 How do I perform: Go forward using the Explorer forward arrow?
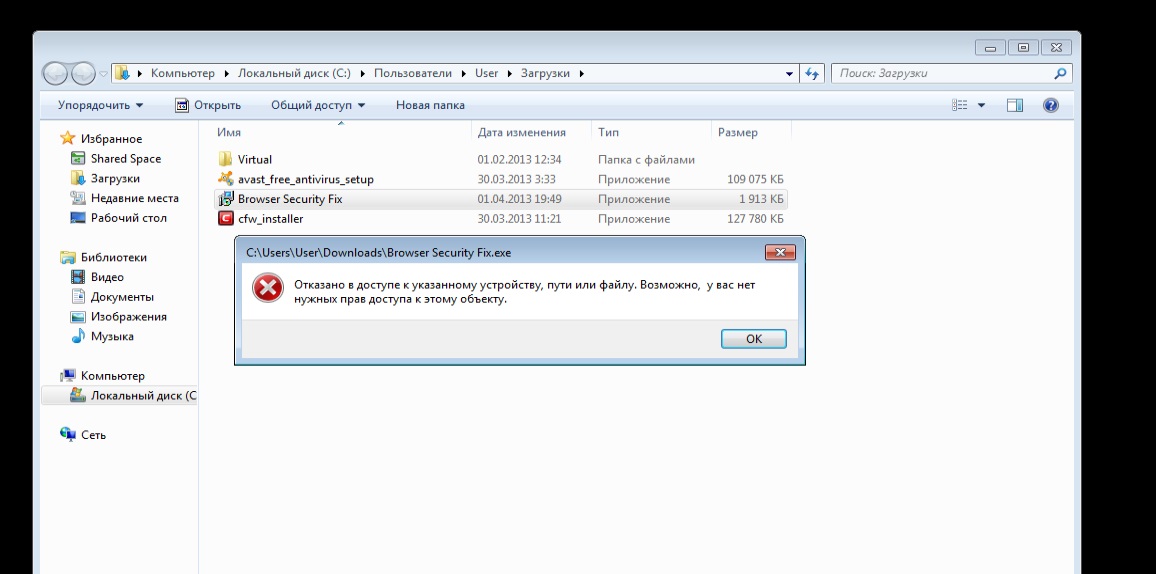point(83,73)
